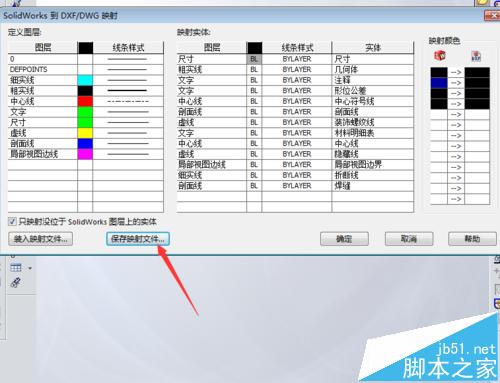Screen dimensions: 500x383
Task: Click the BYLAYER cell in the 焊缝 row
Action: click(297, 186)
